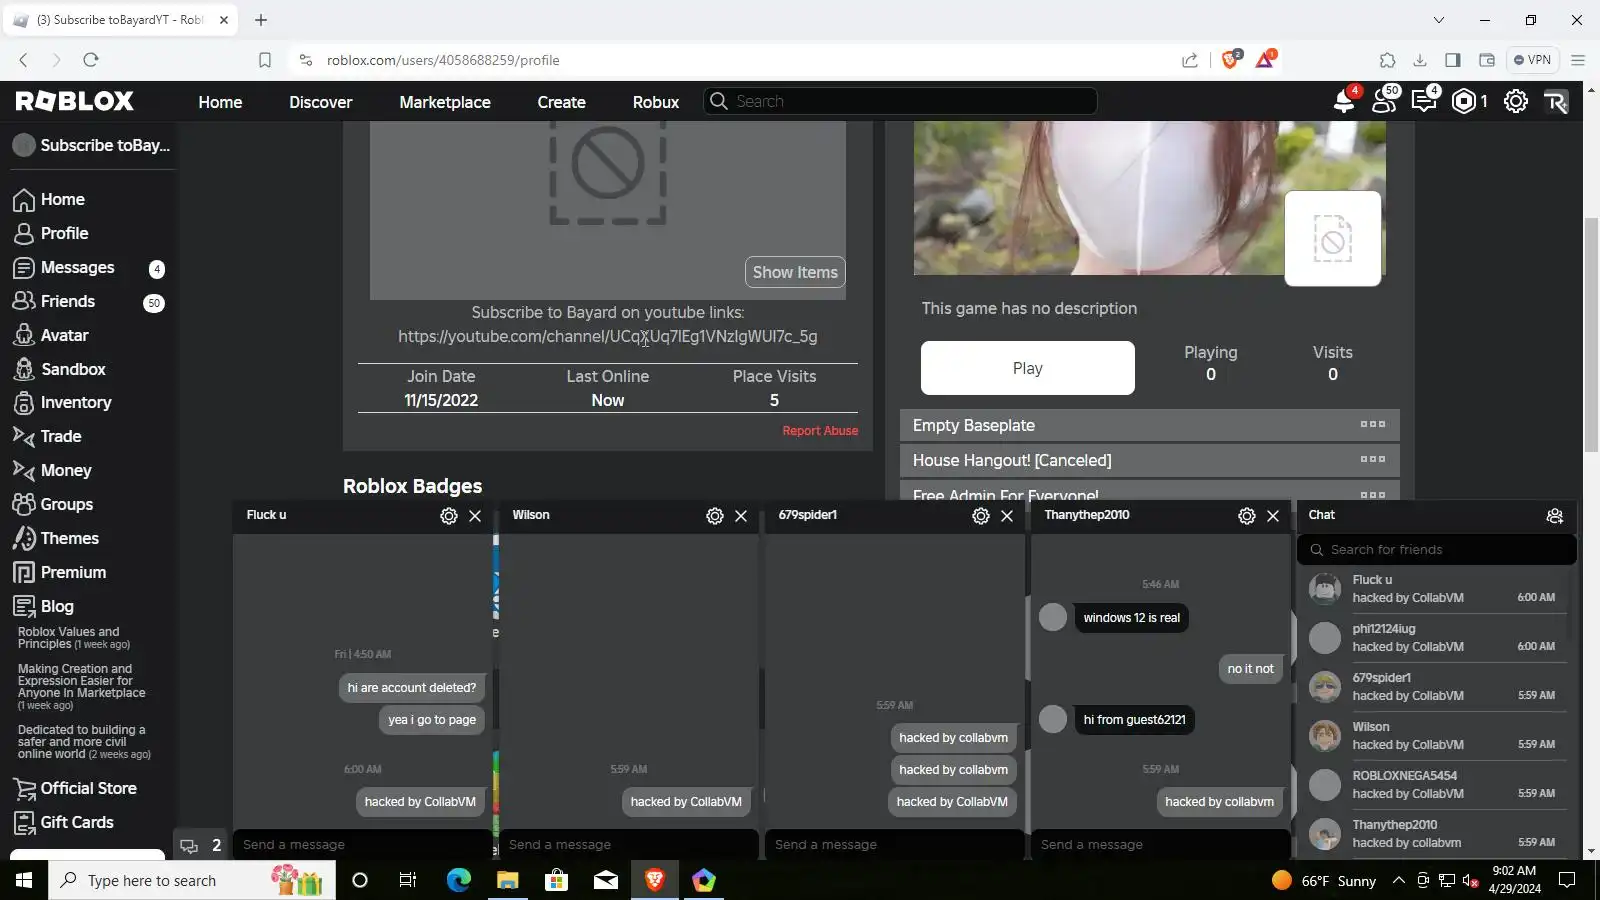Open the tab search dropdown arrow

1439,20
